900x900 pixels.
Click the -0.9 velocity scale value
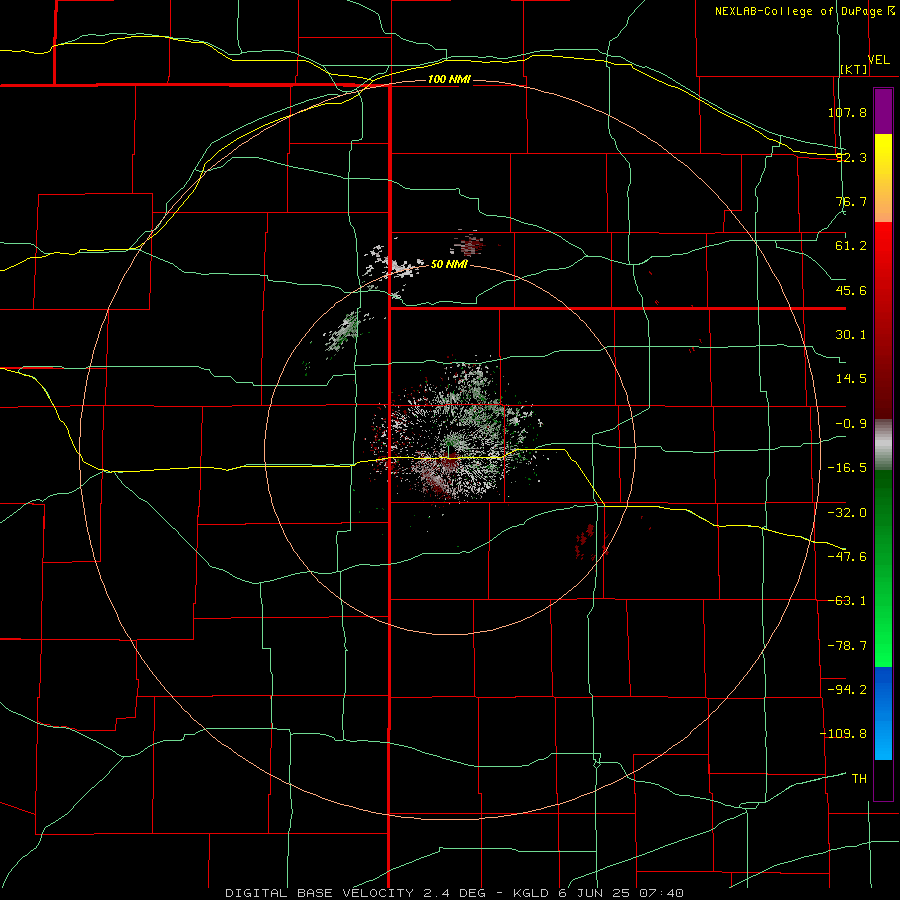pos(851,424)
